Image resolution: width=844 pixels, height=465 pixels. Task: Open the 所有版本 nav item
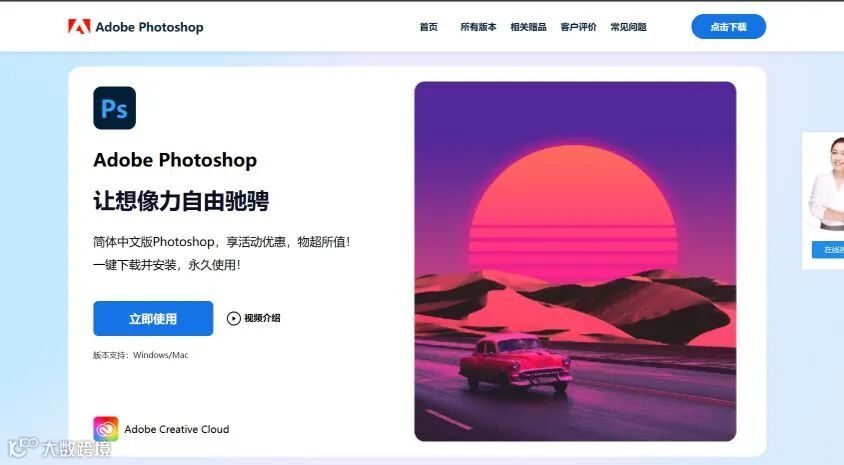point(478,27)
